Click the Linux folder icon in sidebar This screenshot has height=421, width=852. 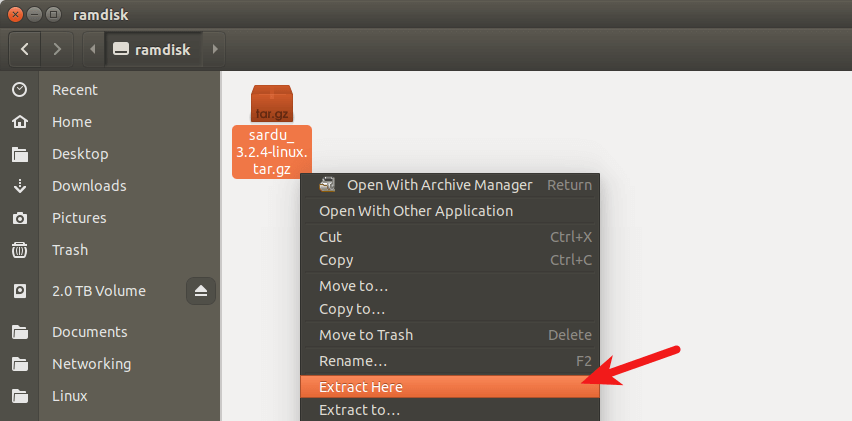20,396
